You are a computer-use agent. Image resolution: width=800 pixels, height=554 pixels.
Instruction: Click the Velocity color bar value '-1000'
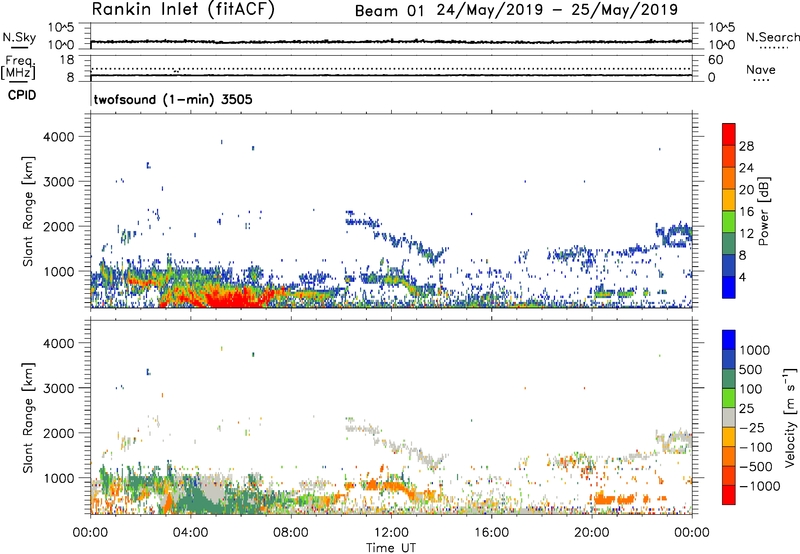tap(760, 486)
